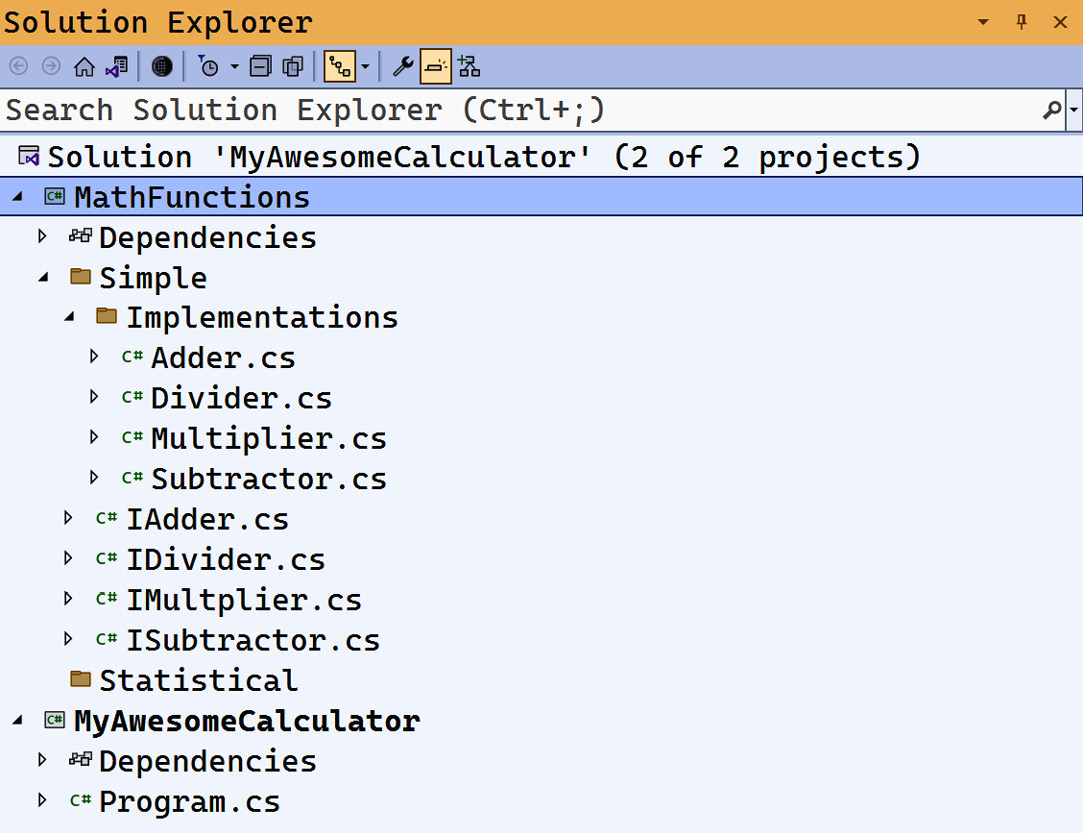1083x833 pixels.
Task: Select the Statistical folder
Action: click(x=197, y=681)
